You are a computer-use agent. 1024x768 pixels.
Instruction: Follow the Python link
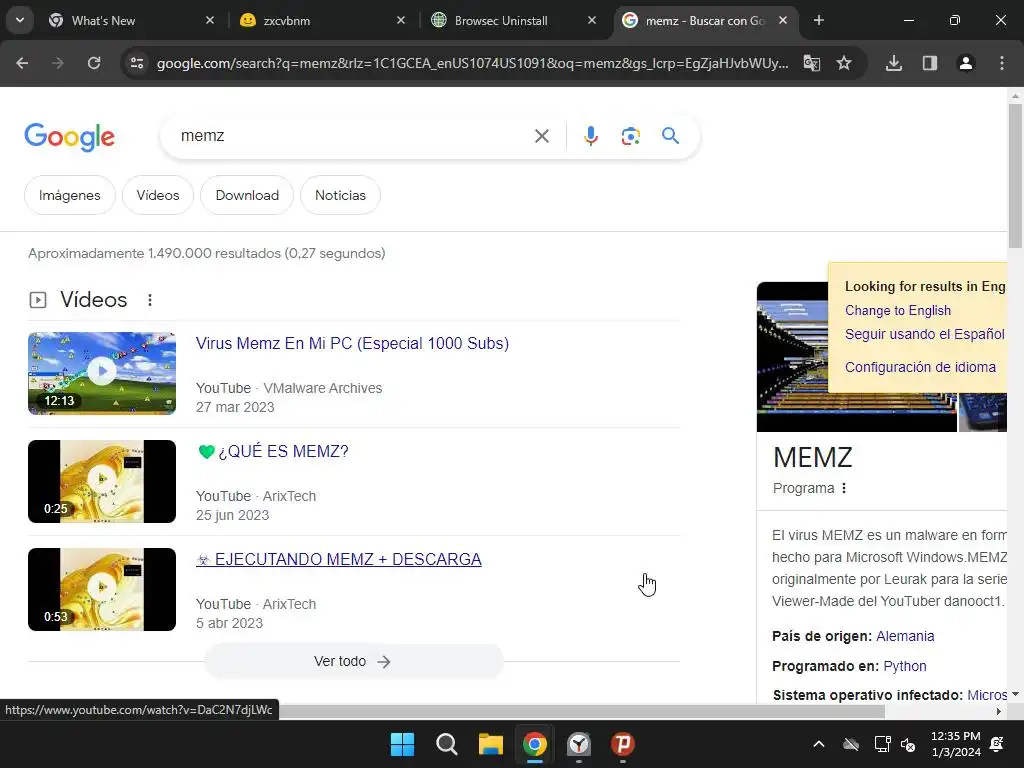coord(904,666)
